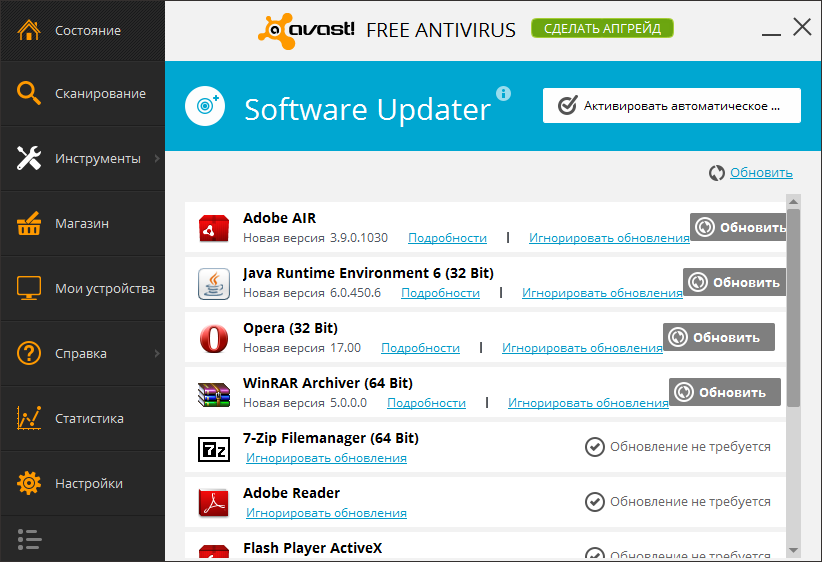Open the Магазин section
Image resolution: width=822 pixels, height=562 pixels.
[x=82, y=223]
